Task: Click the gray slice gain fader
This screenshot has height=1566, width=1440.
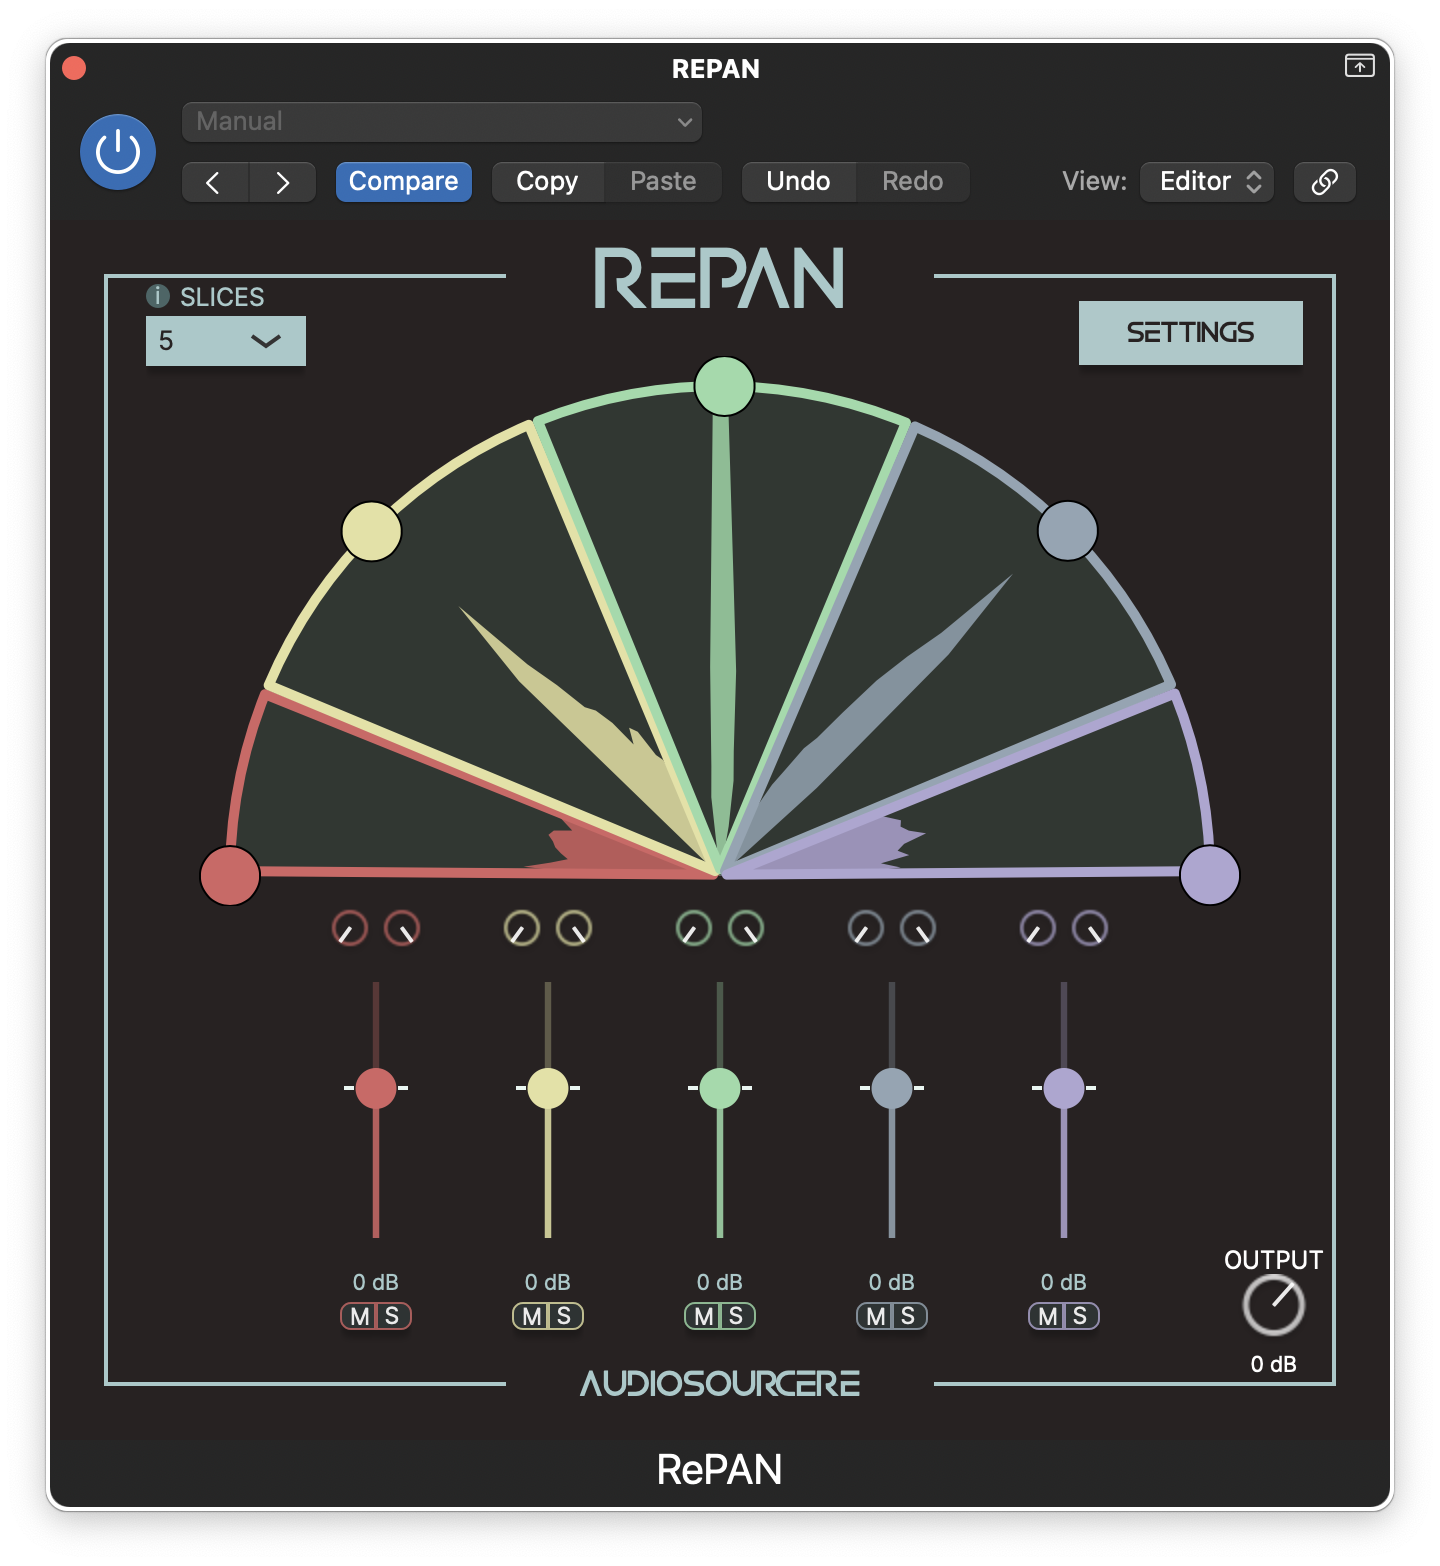Action: 892,1088
